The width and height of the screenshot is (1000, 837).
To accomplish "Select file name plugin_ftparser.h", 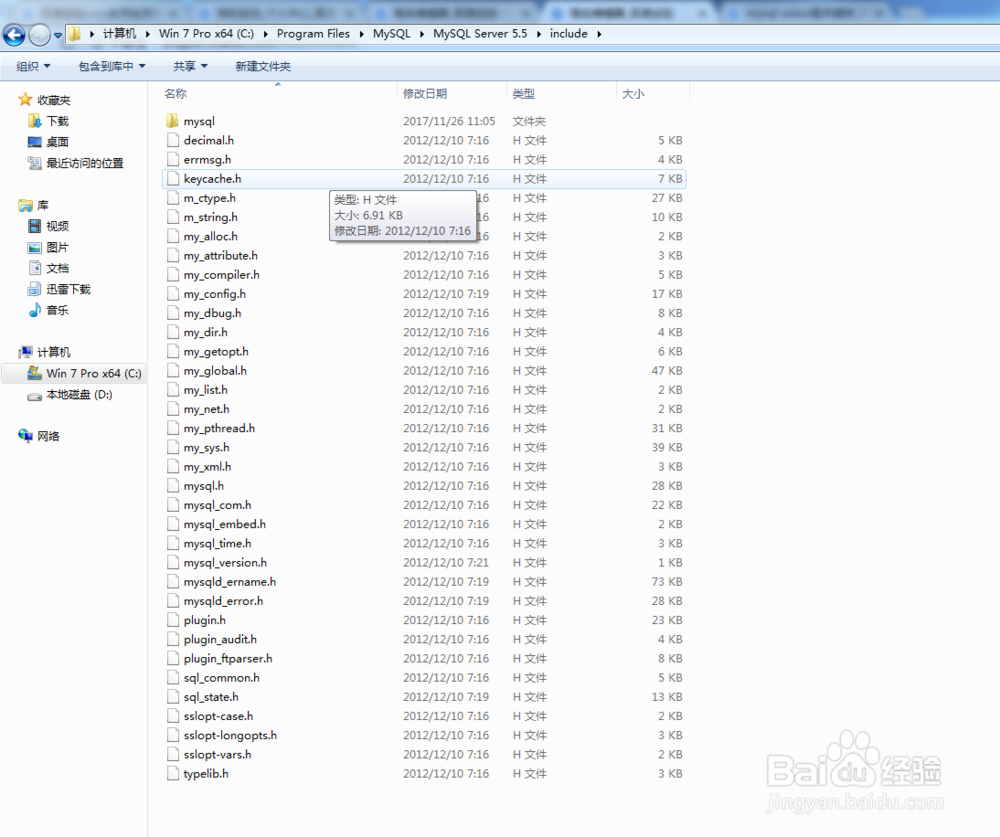I will 228,658.
